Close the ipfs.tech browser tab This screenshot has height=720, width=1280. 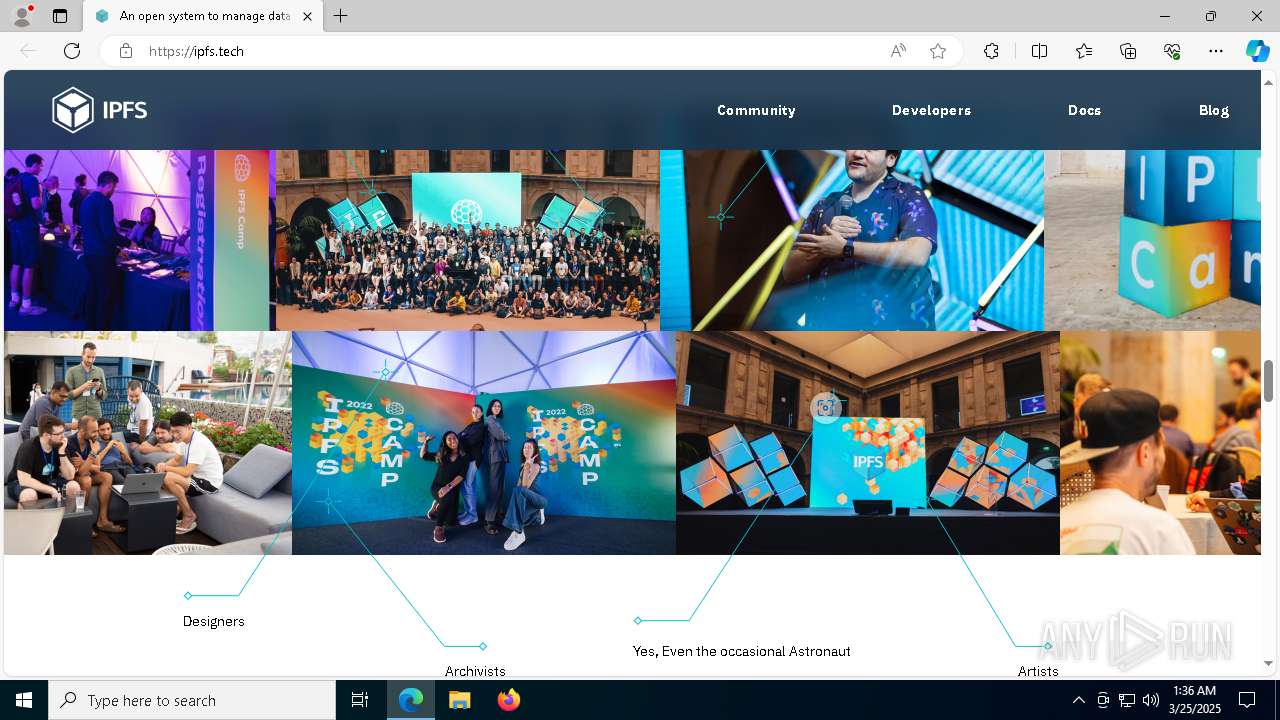click(x=307, y=16)
